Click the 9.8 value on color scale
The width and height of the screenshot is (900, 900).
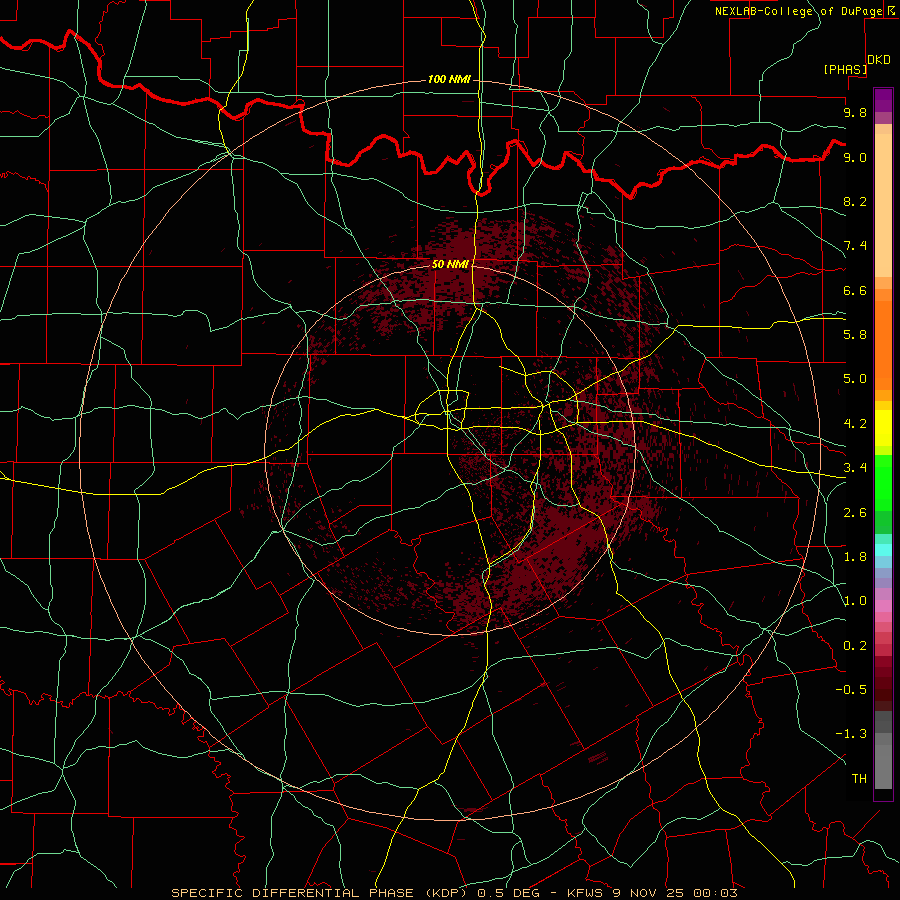(x=855, y=112)
